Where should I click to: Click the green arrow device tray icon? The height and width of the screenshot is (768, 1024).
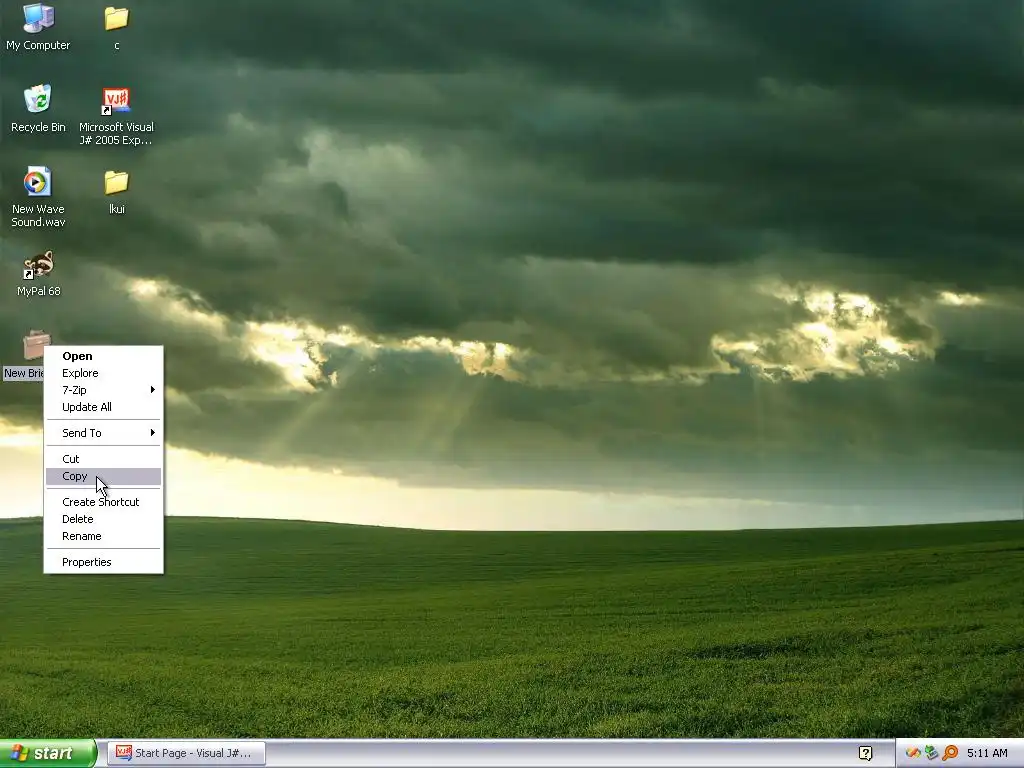click(931, 753)
